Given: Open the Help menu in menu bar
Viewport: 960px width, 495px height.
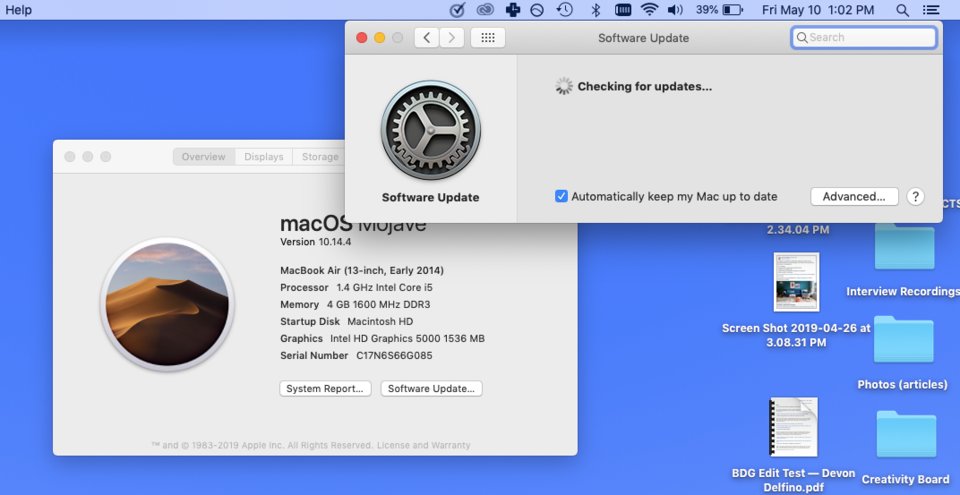Looking at the screenshot, I should (18, 10).
